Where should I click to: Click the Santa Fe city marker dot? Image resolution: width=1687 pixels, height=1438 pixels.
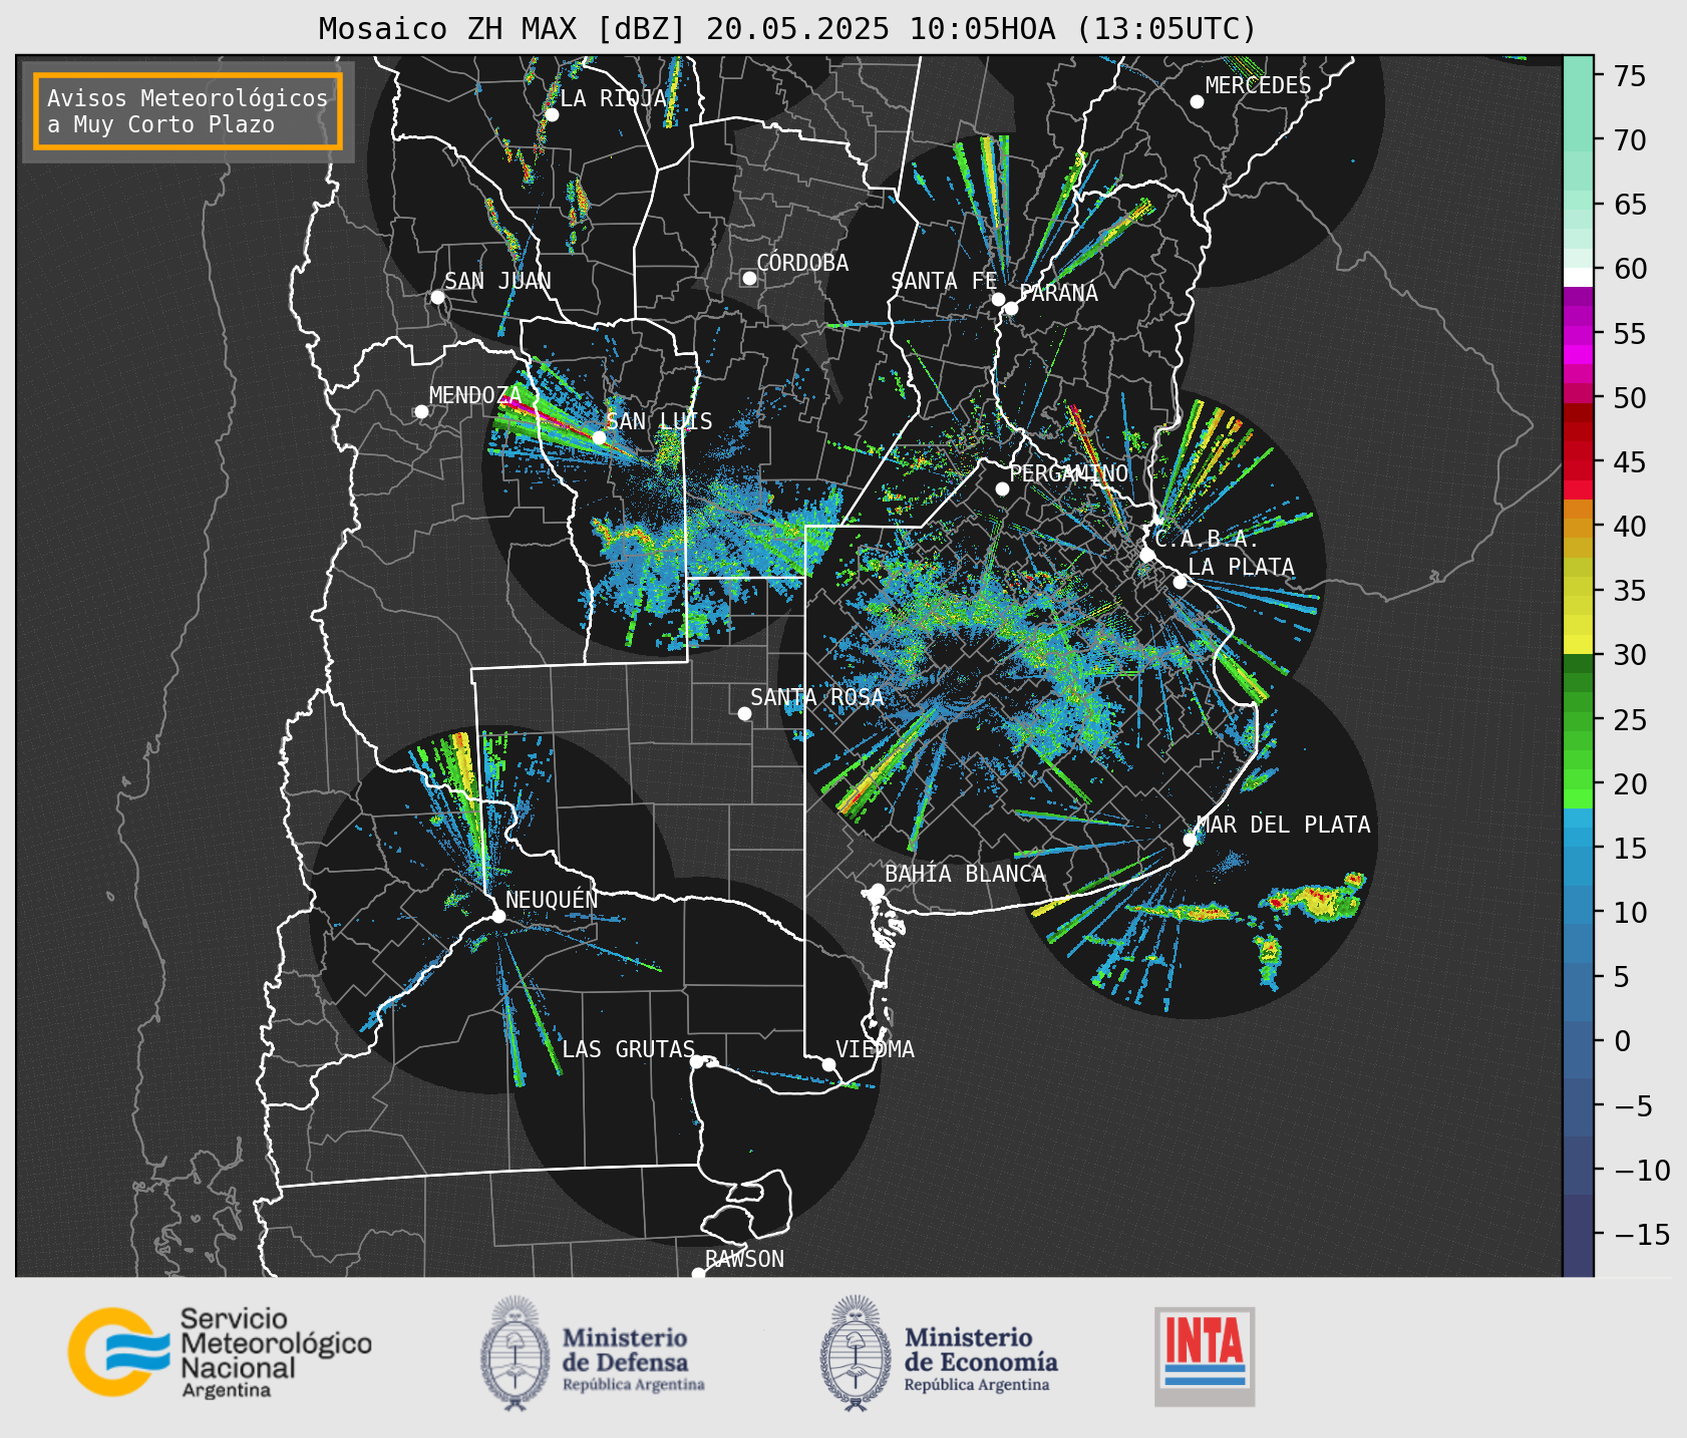(998, 299)
